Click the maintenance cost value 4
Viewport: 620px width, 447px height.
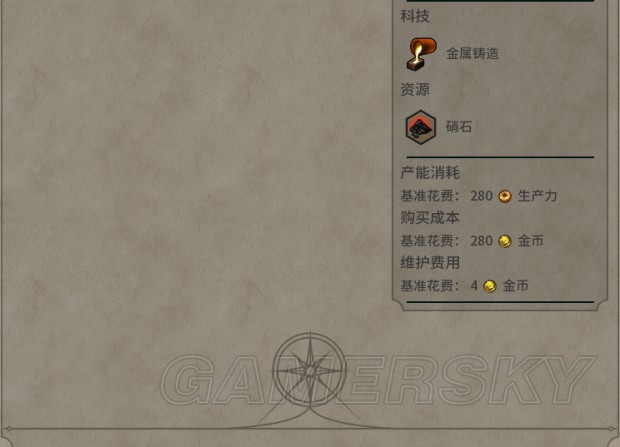[474, 286]
